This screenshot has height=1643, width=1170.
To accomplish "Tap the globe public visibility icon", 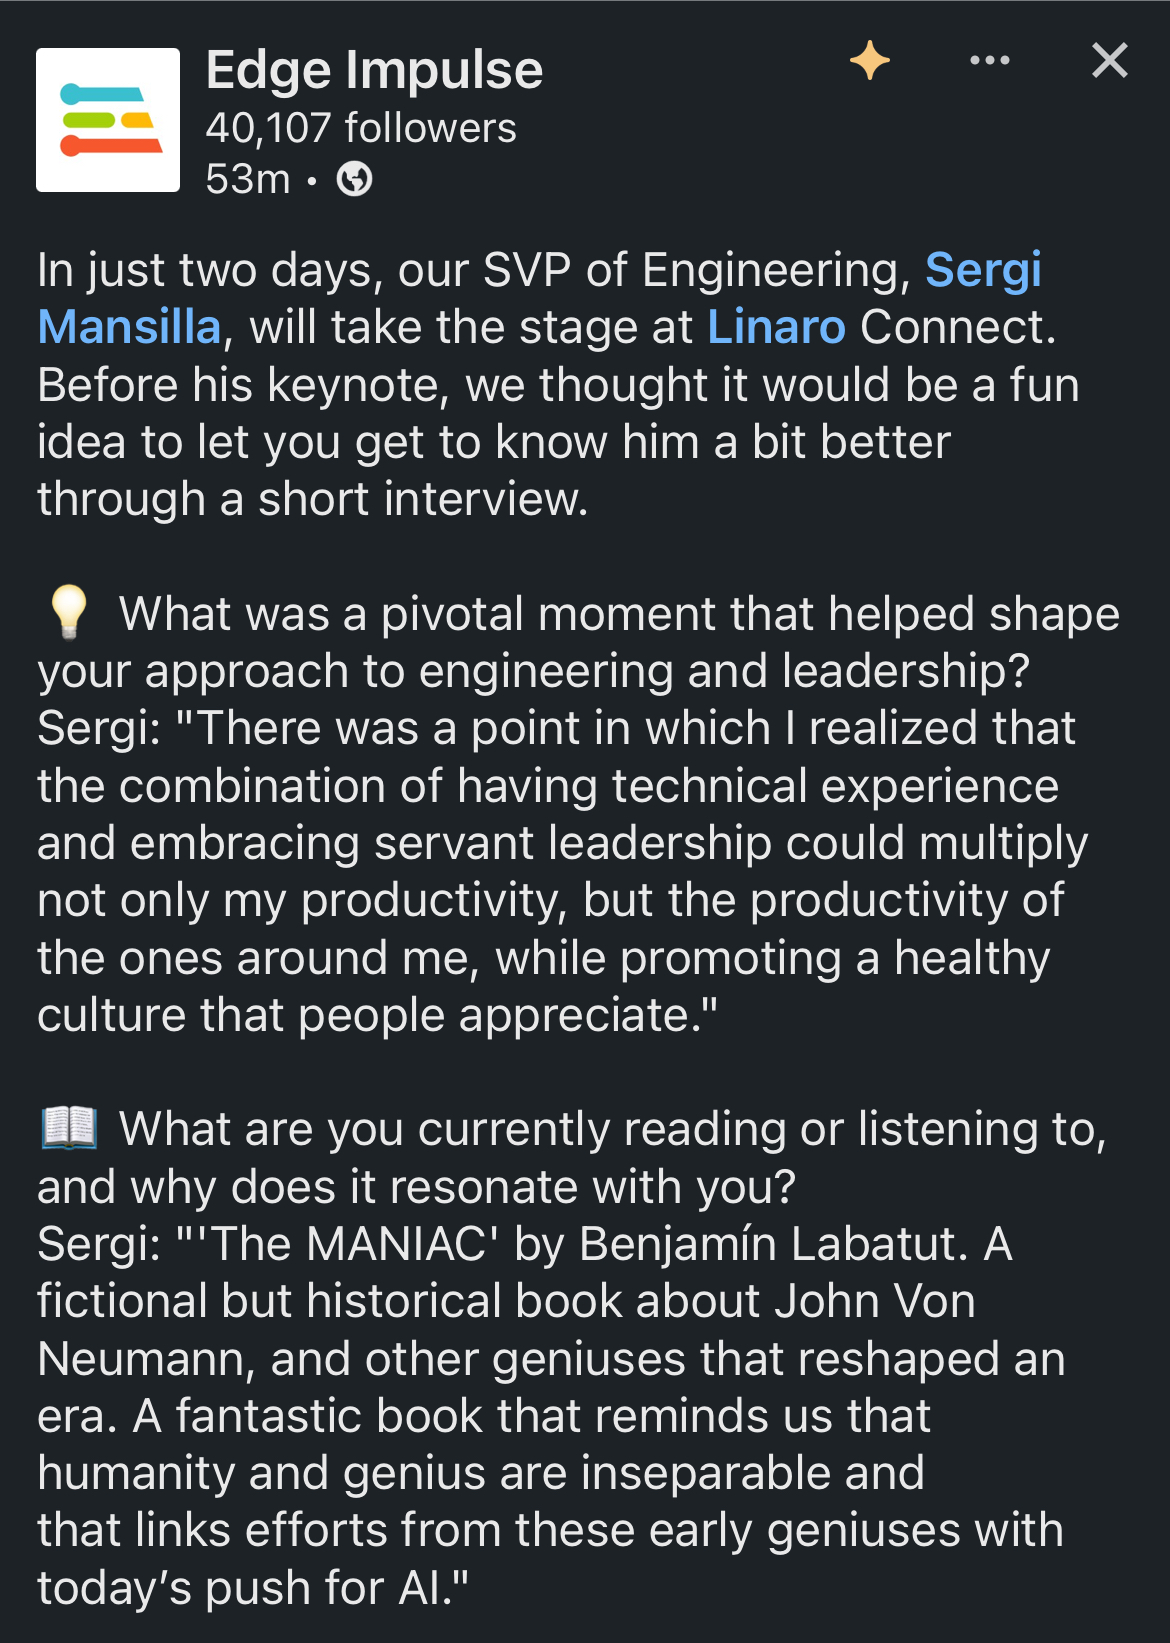I will 354,180.
